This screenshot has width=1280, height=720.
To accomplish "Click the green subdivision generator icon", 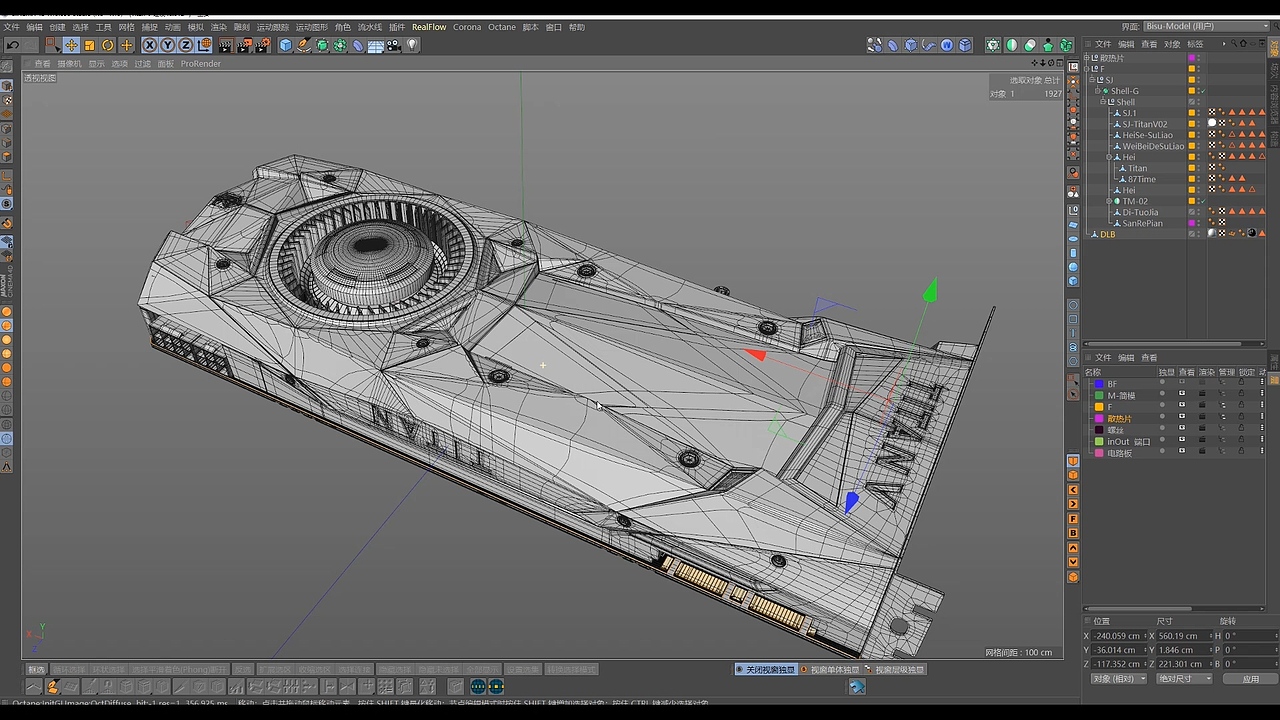I will (323, 45).
